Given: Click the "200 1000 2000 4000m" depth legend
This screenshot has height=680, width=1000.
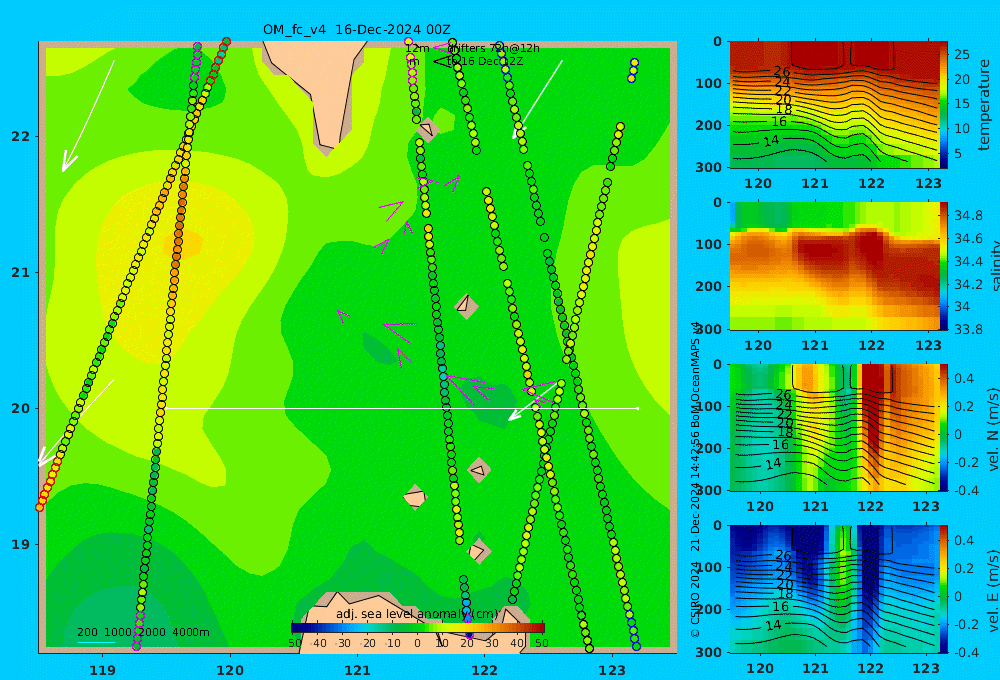Looking at the screenshot, I should (x=143, y=632).
